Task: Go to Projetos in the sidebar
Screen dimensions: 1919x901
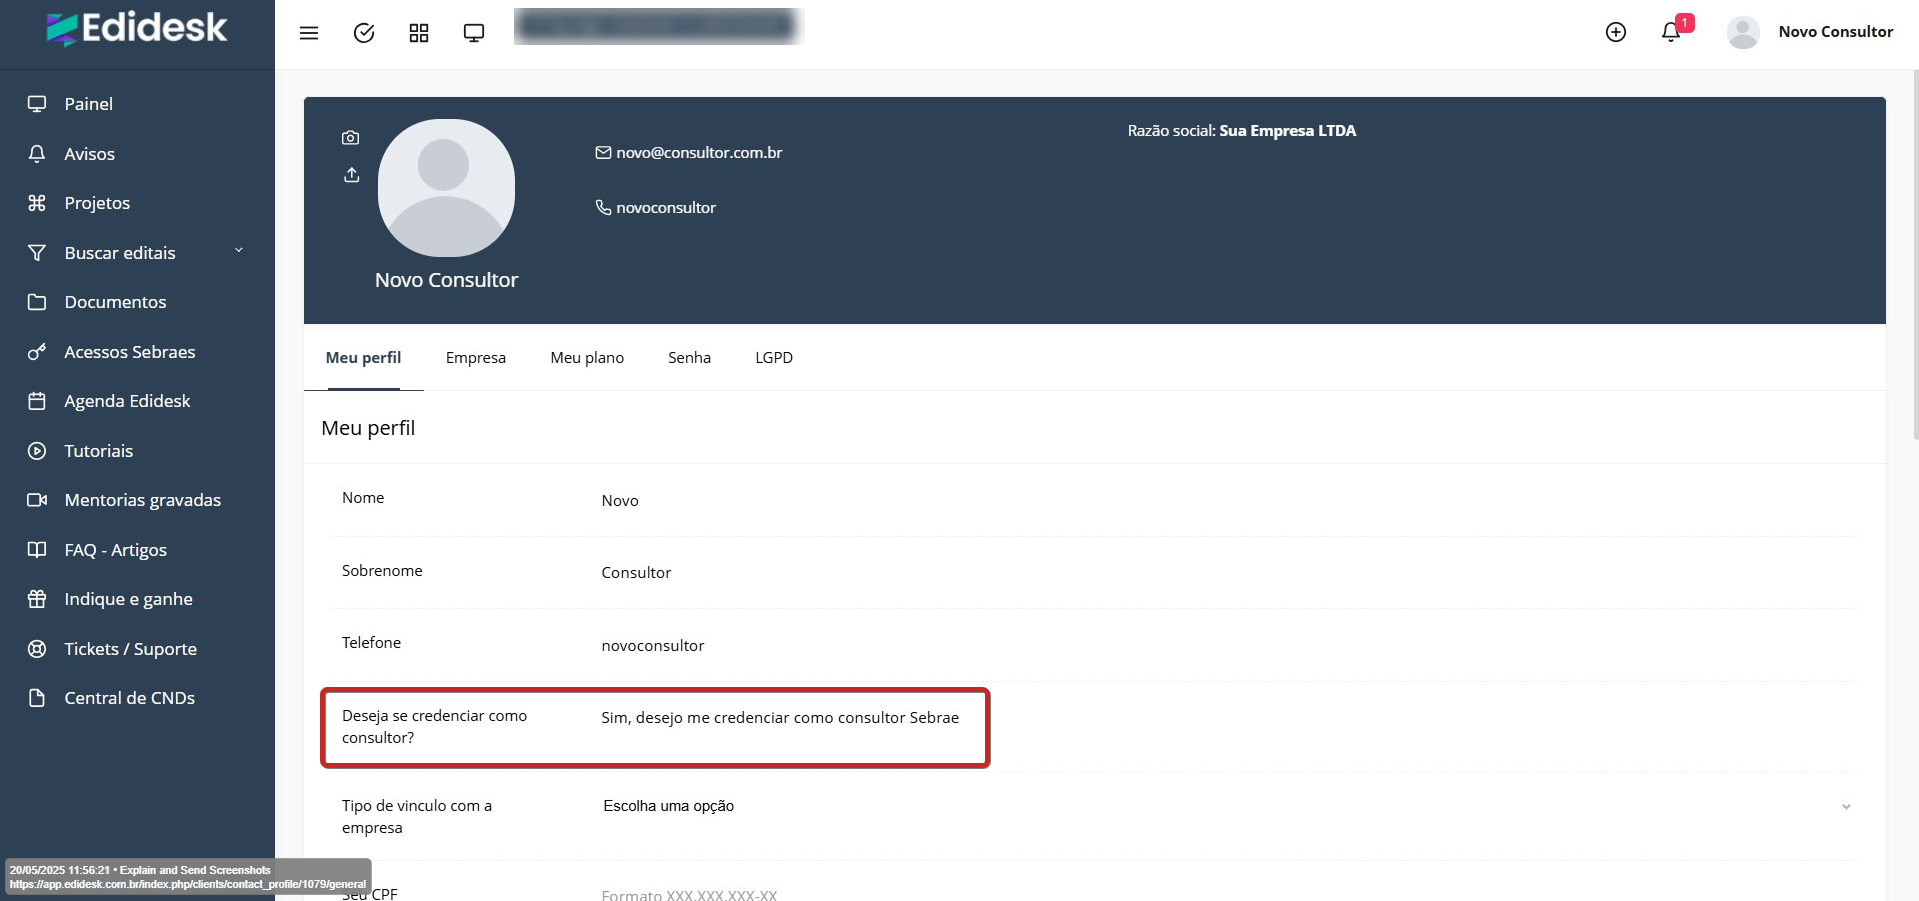Action: (x=97, y=203)
